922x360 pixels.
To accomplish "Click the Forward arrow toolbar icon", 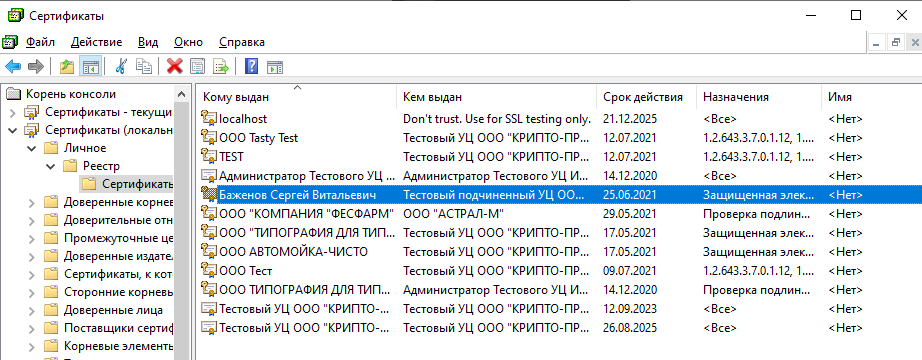I will pos(36,66).
